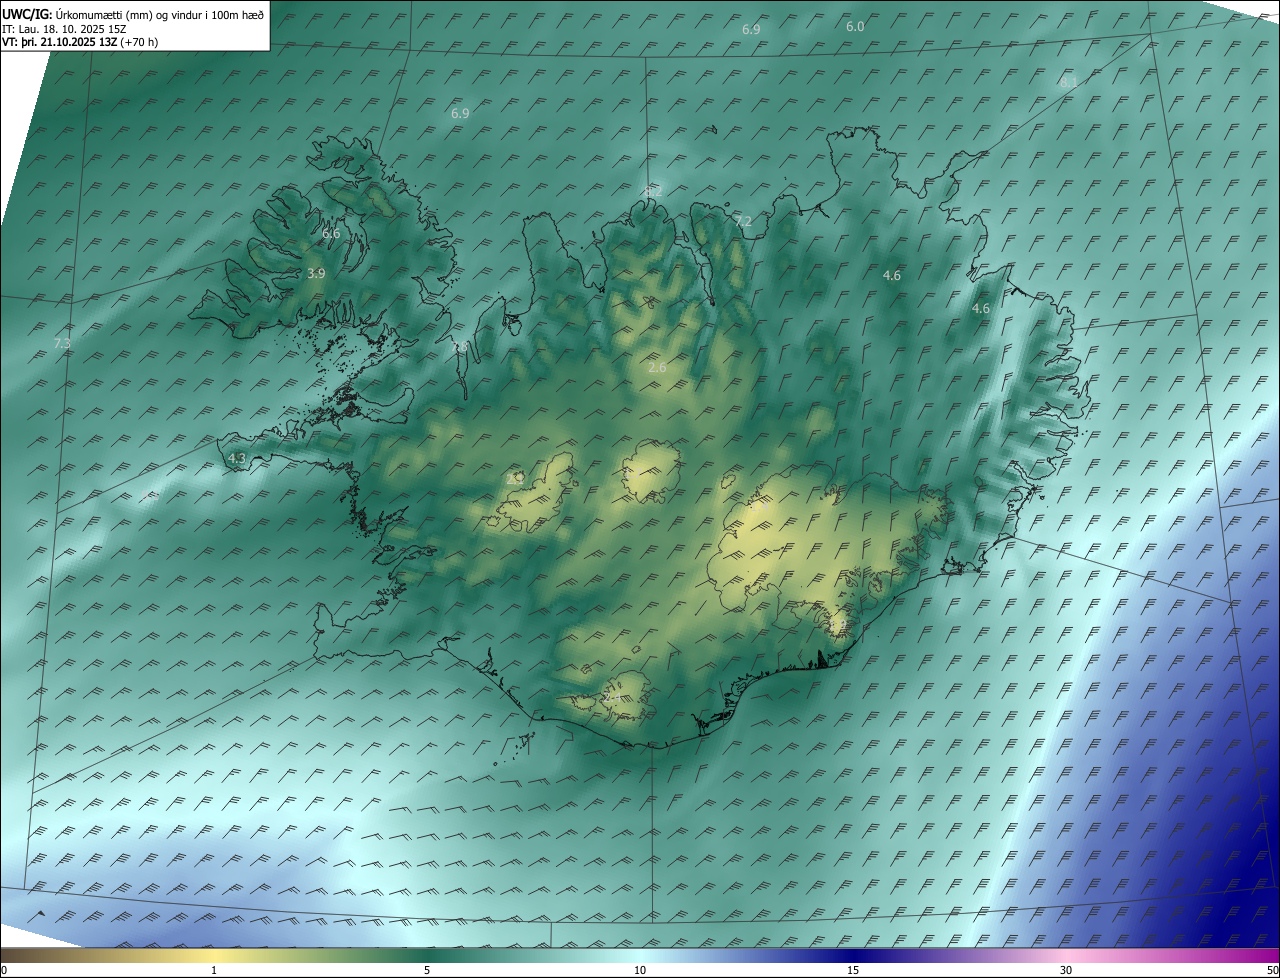Image resolution: width=1280 pixels, height=978 pixels.
Task: Click the 8.2 value label on the map
Action: click(x=653, y=190)
